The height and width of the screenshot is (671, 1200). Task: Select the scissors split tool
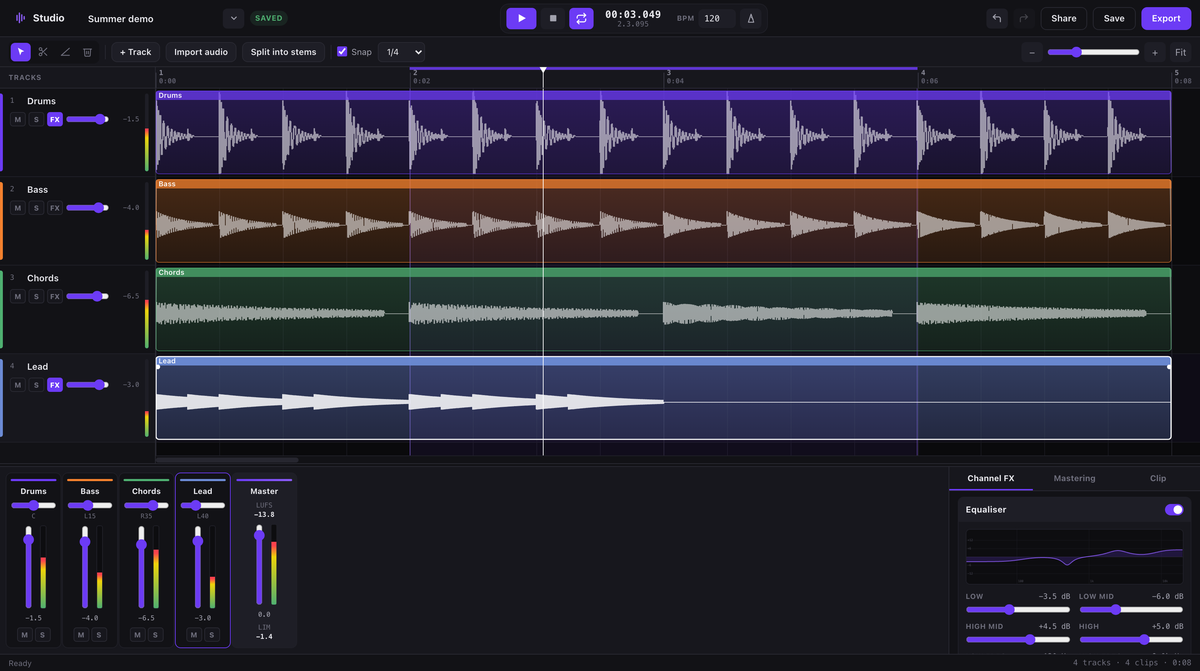[x=43, y=52]
